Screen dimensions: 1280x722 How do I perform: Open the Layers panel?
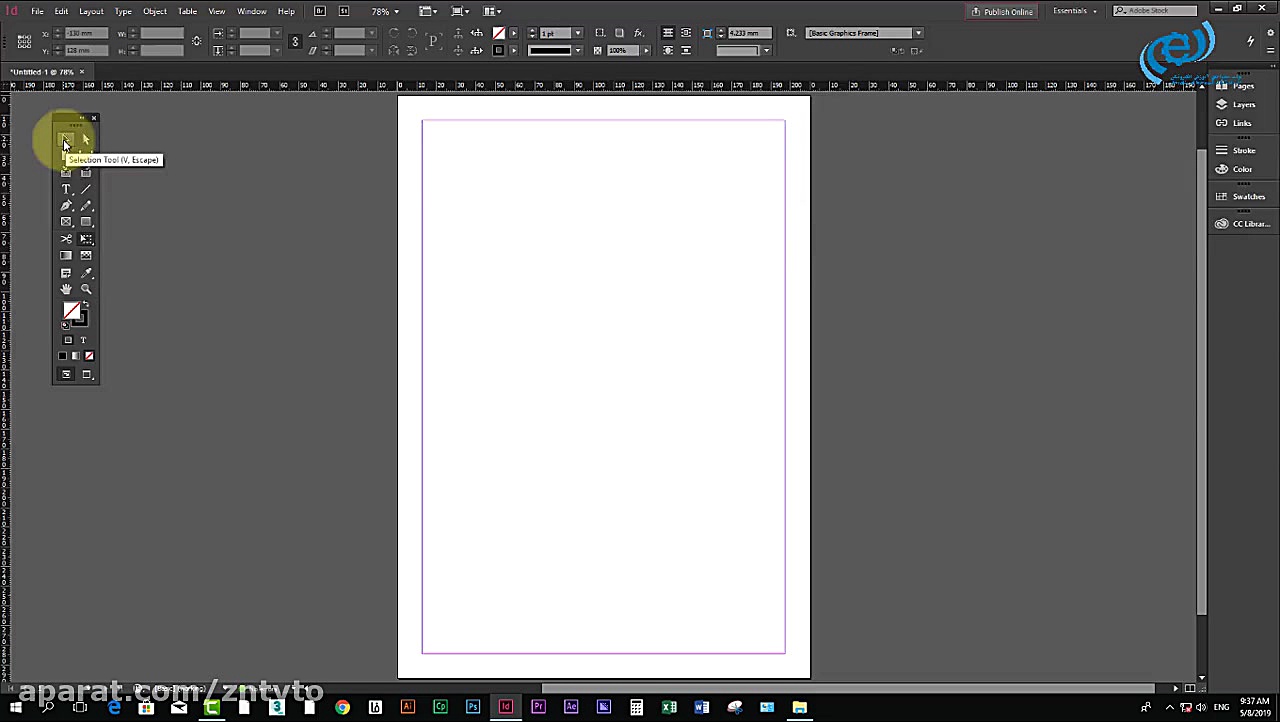1243,104
